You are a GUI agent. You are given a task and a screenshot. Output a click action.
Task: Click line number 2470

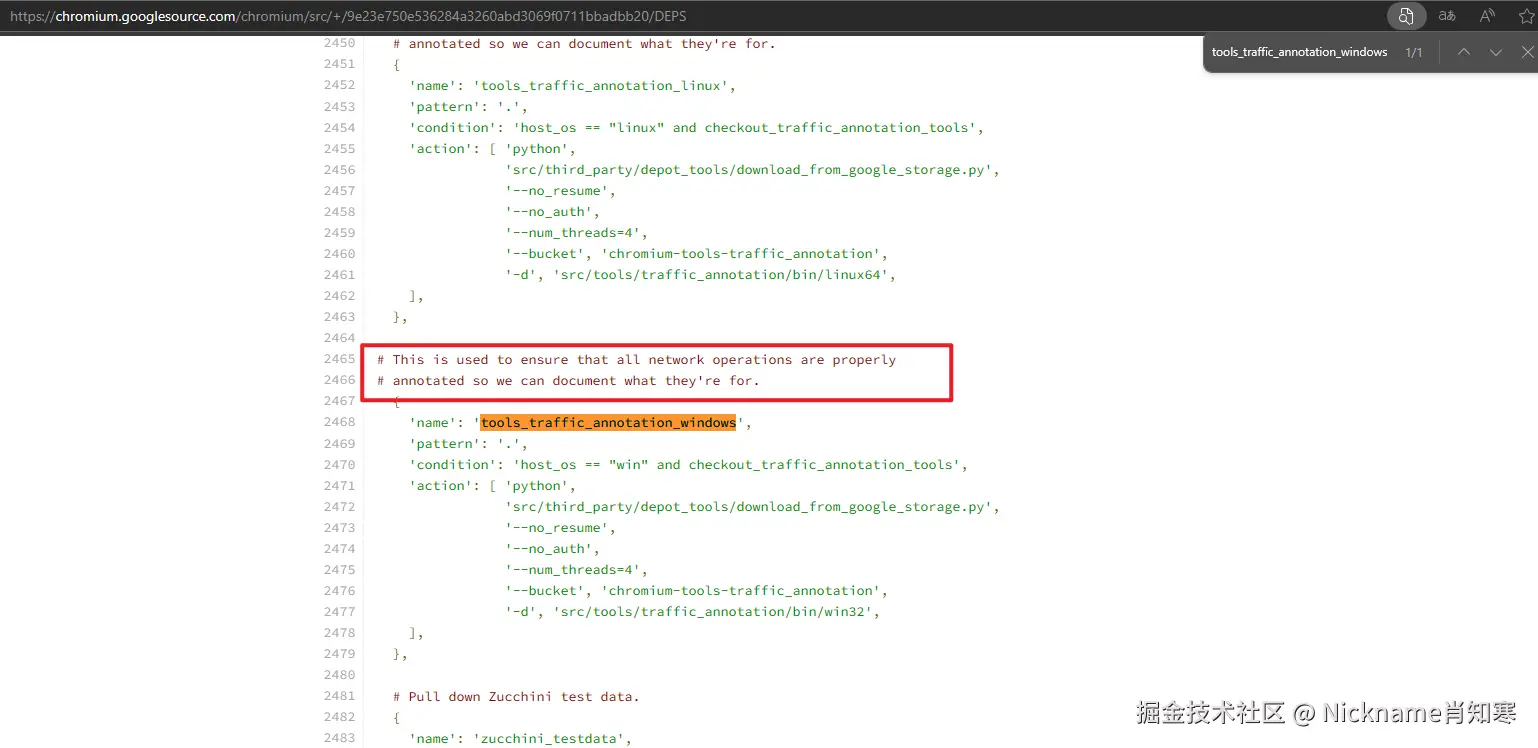coord(339,464)
